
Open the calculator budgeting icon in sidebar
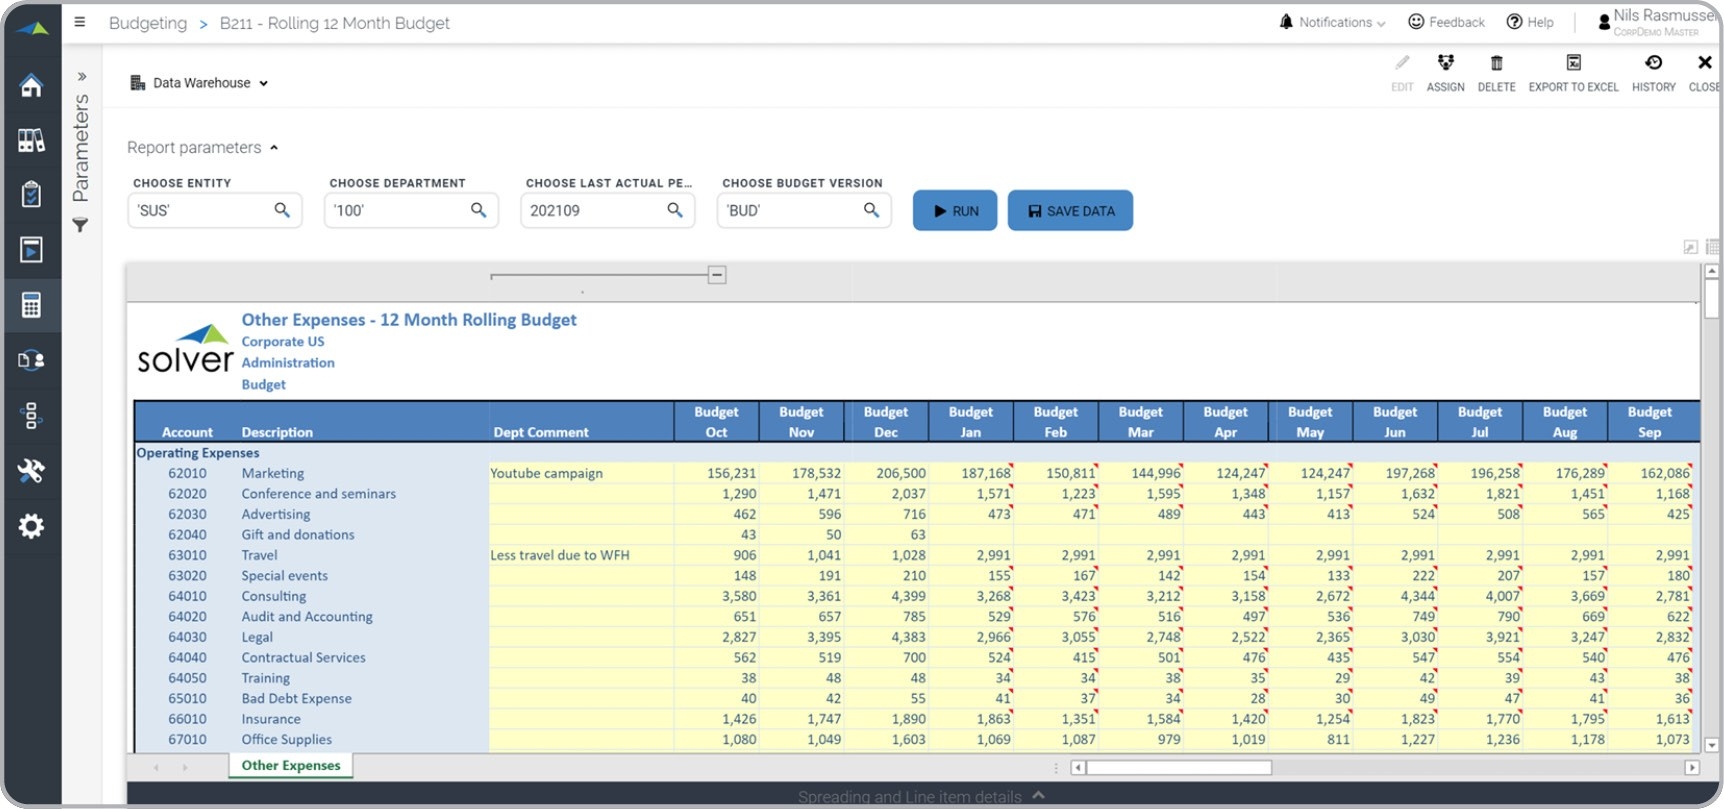pos(31,305)
